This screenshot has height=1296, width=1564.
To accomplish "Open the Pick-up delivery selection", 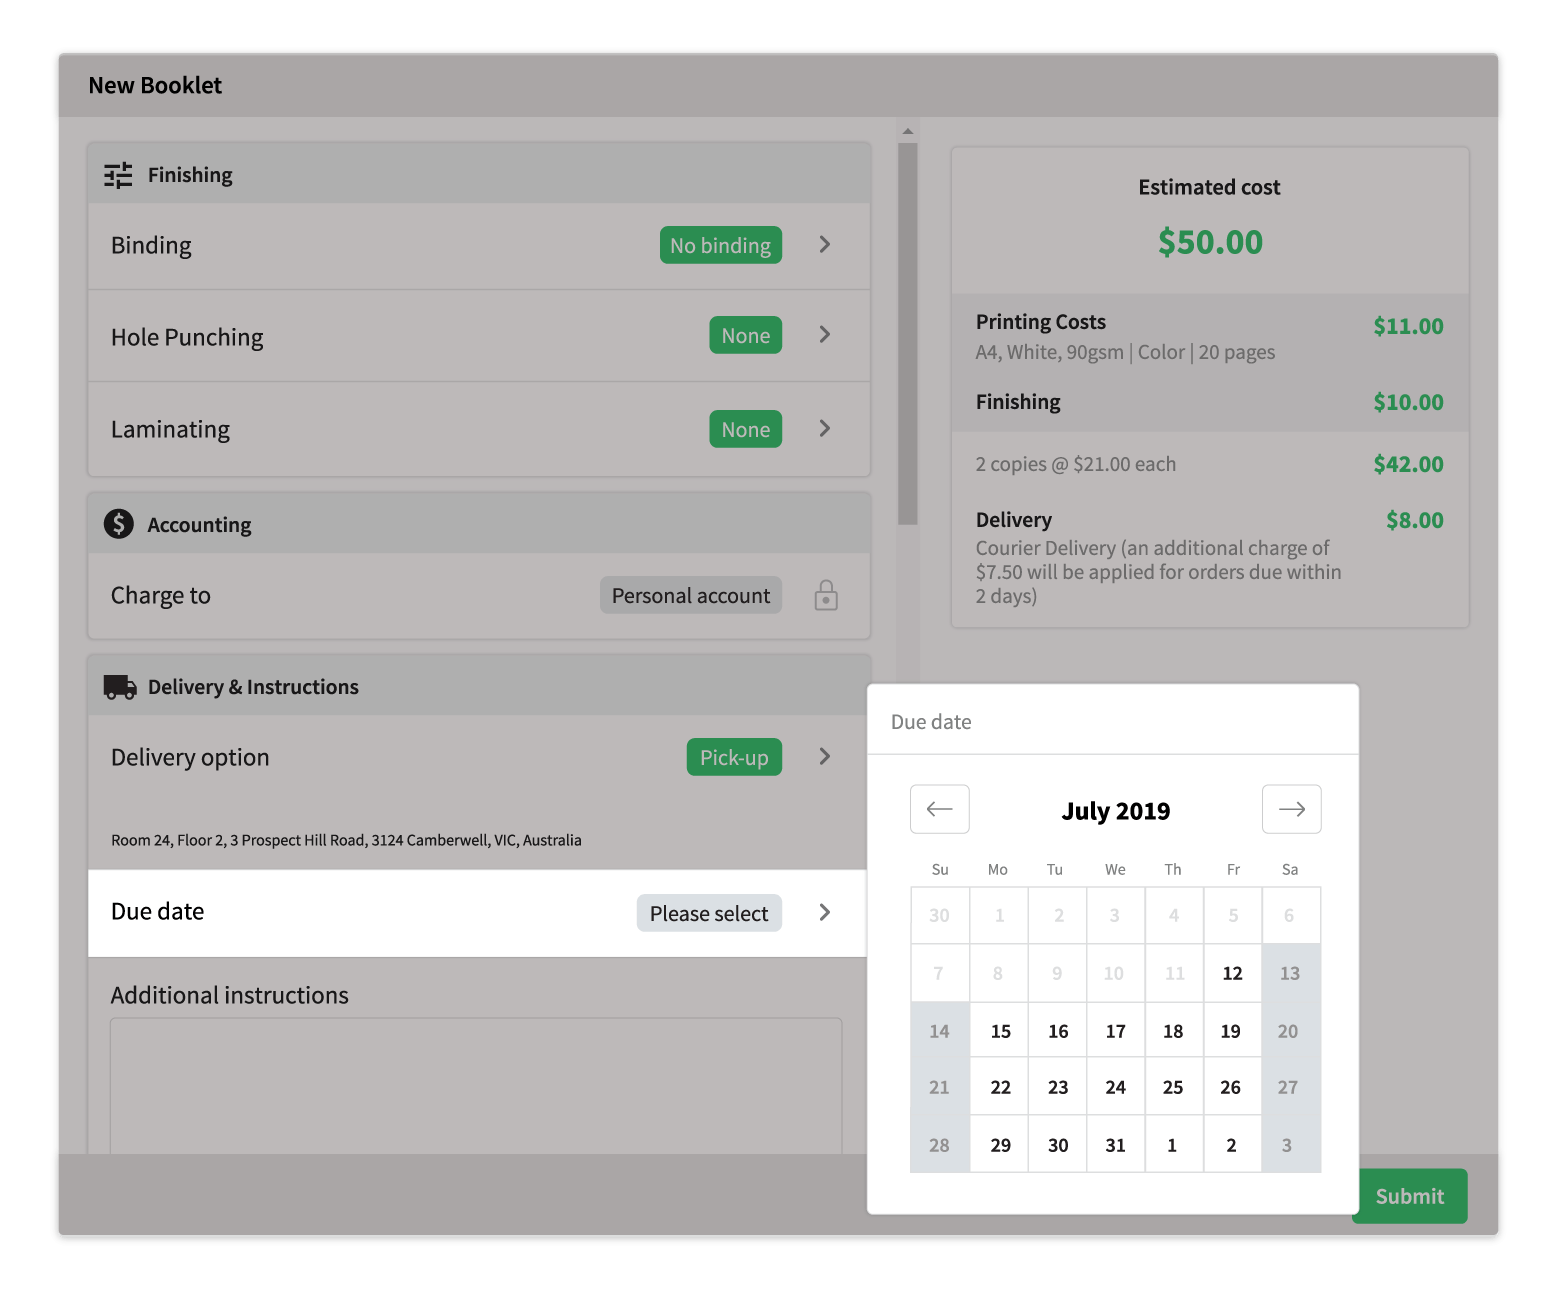I will [x=734, y=757].
